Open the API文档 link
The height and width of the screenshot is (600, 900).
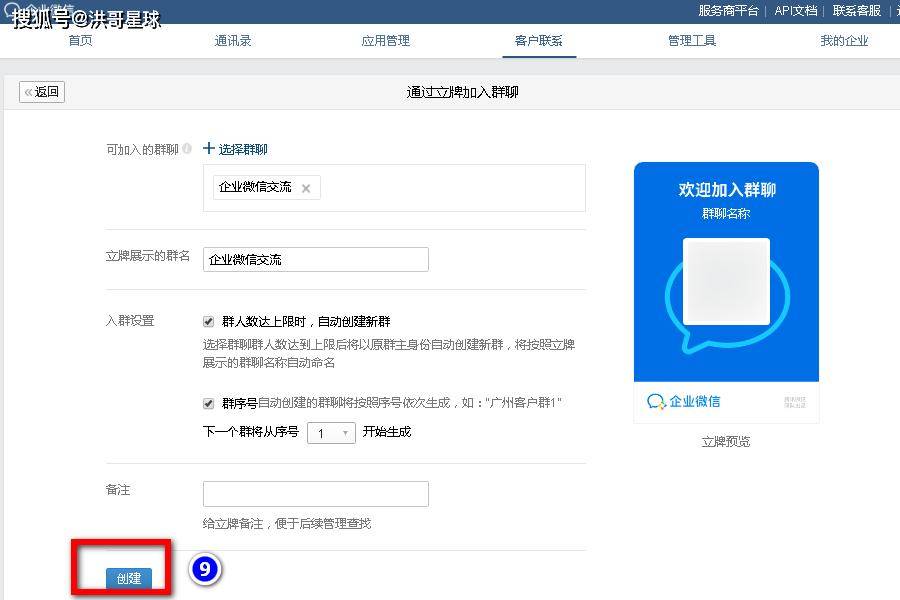click(796, 10)
